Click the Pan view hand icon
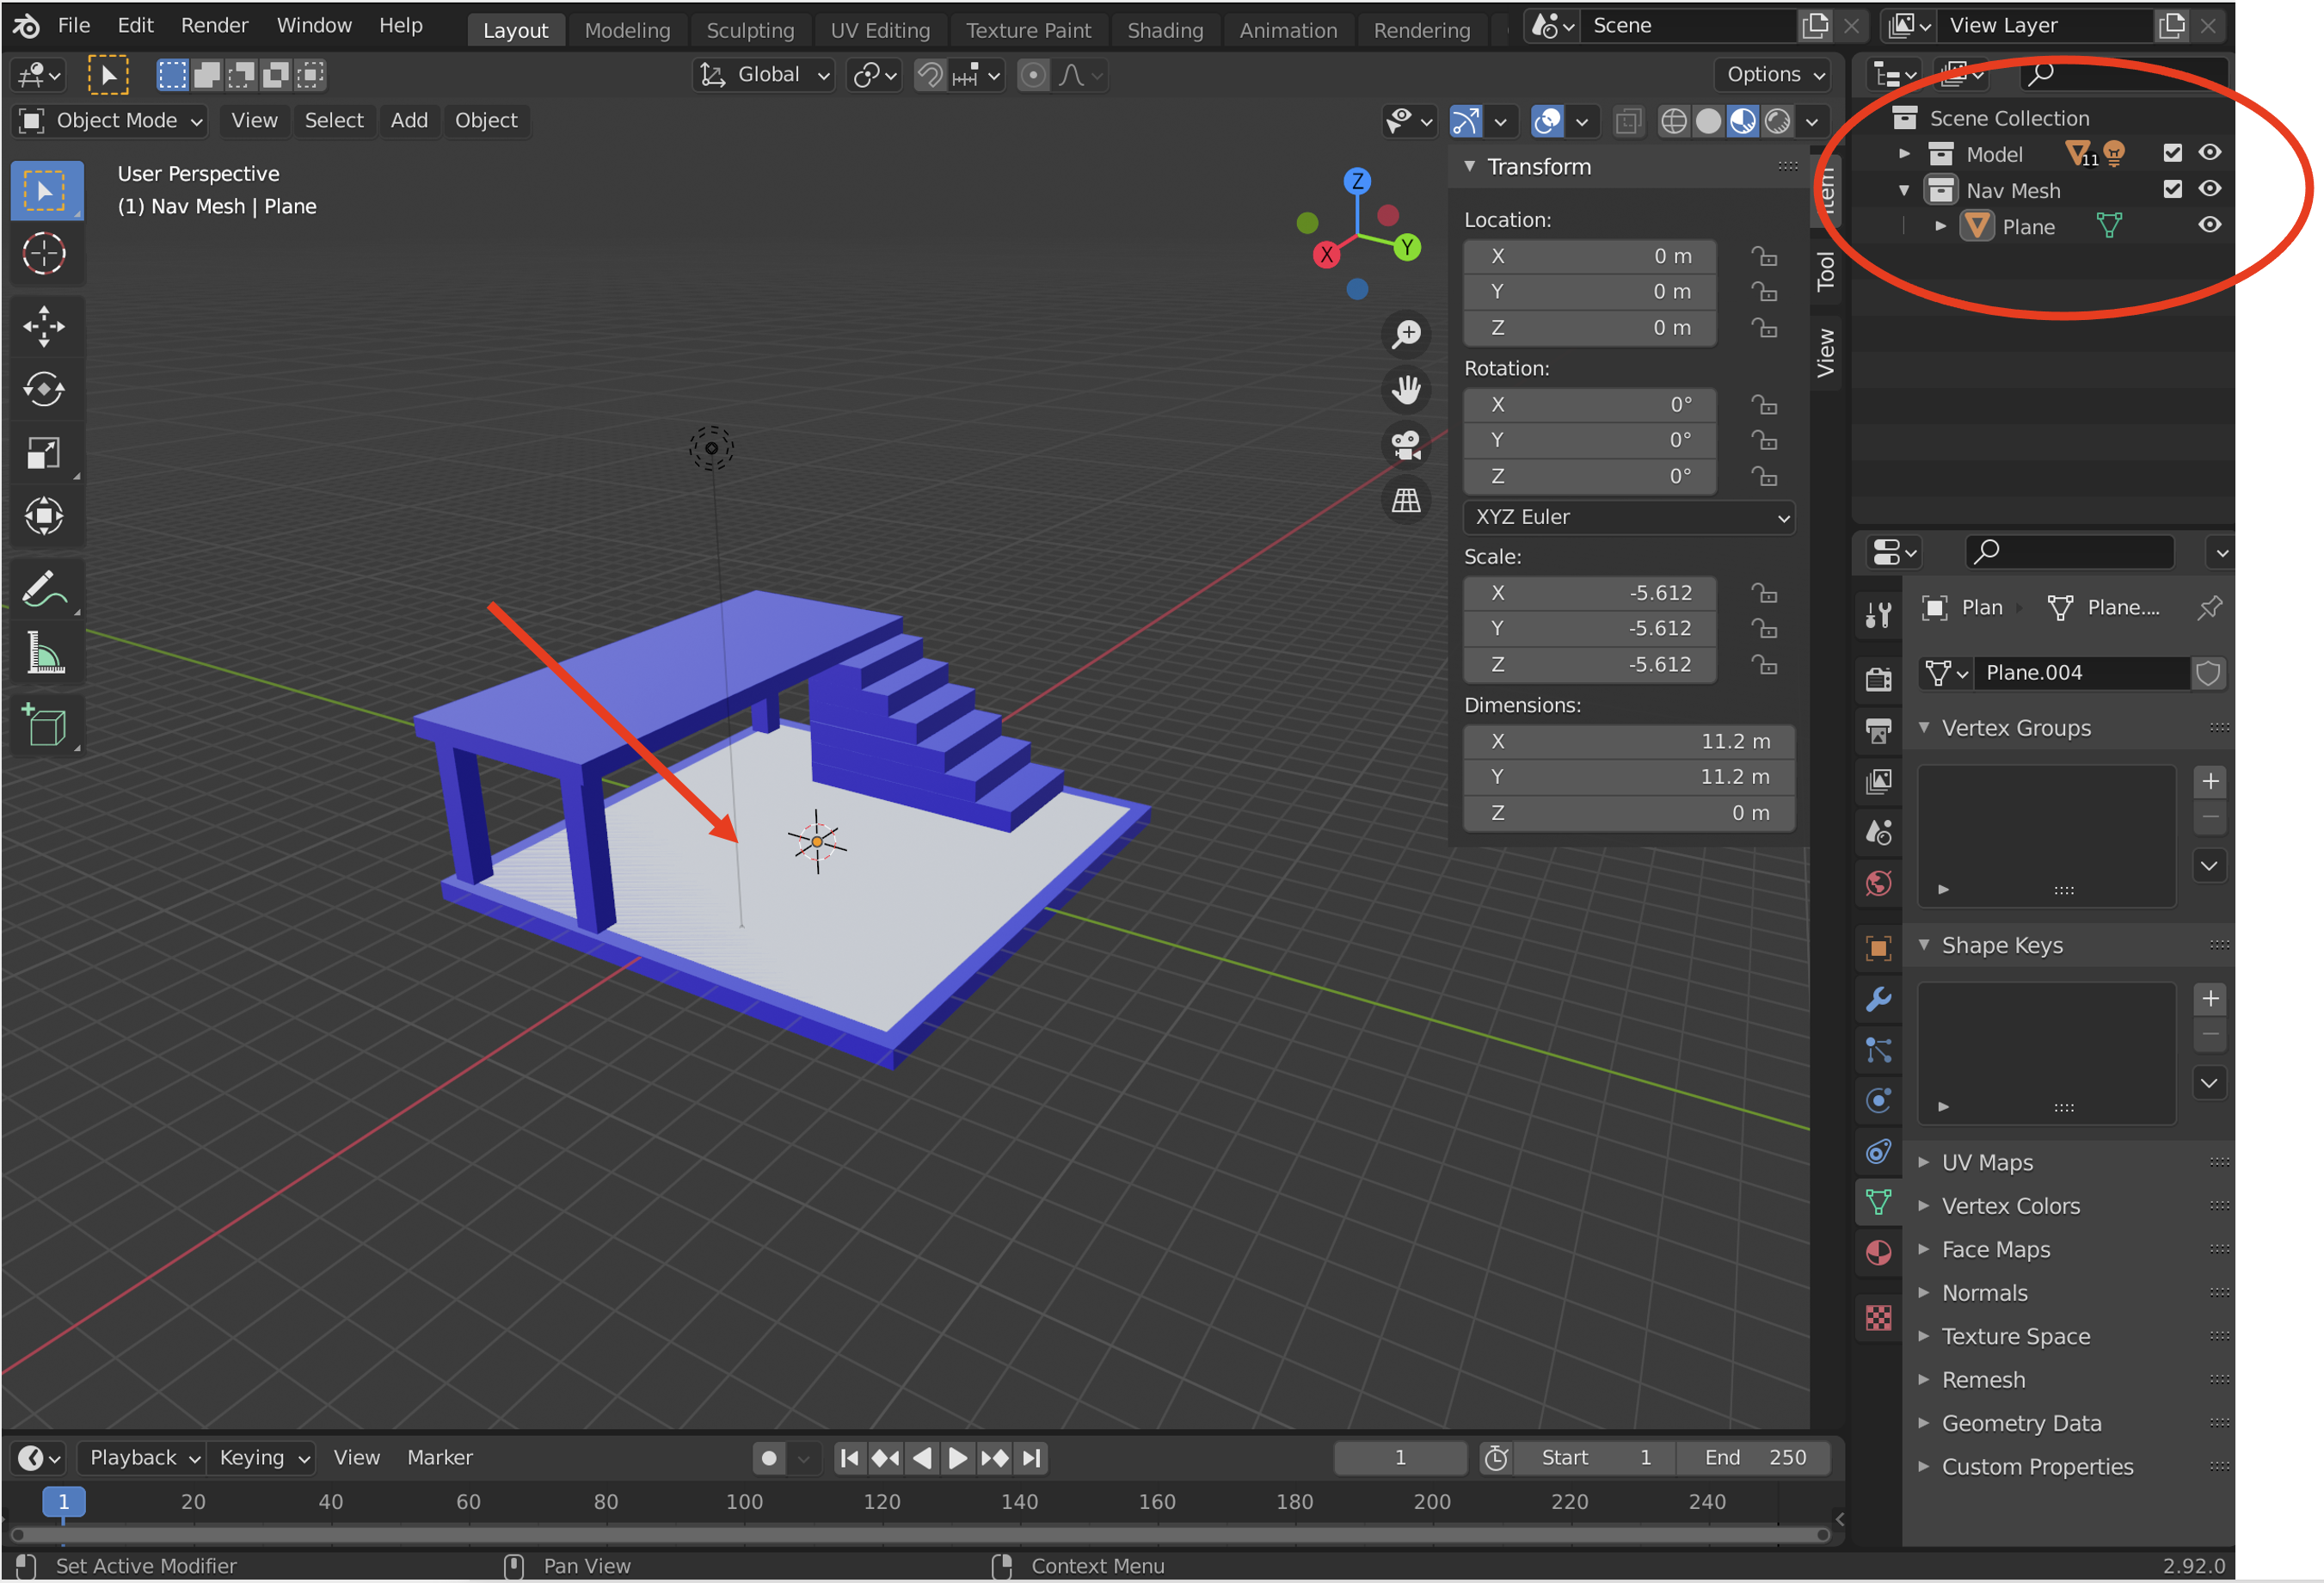This screenshot has height=1583, width=2324. click(1406, 390)
